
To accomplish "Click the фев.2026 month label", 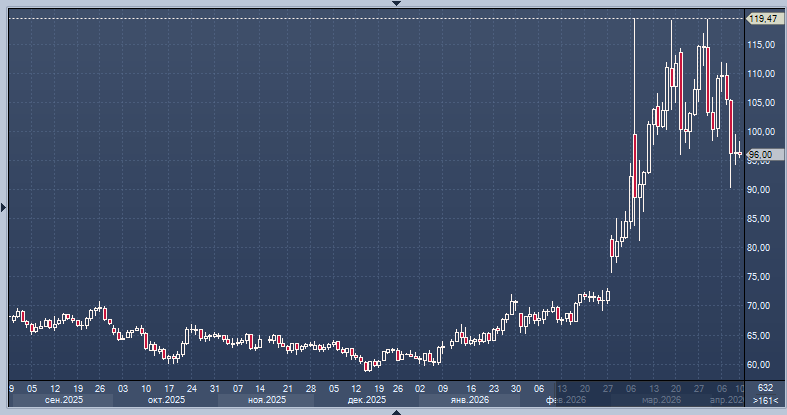I will [x=565, y=400].
